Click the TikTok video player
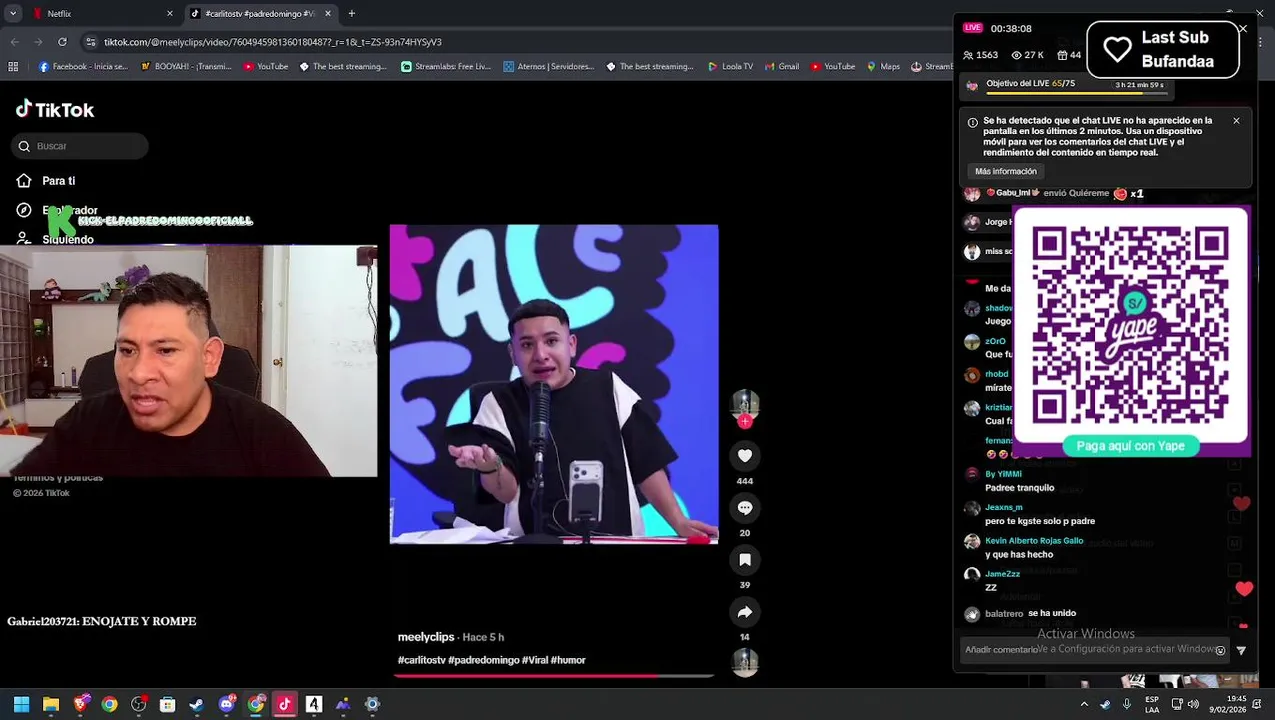Image resolution: width=1275 pixels, height=720 pixels. tap(554, 384)
